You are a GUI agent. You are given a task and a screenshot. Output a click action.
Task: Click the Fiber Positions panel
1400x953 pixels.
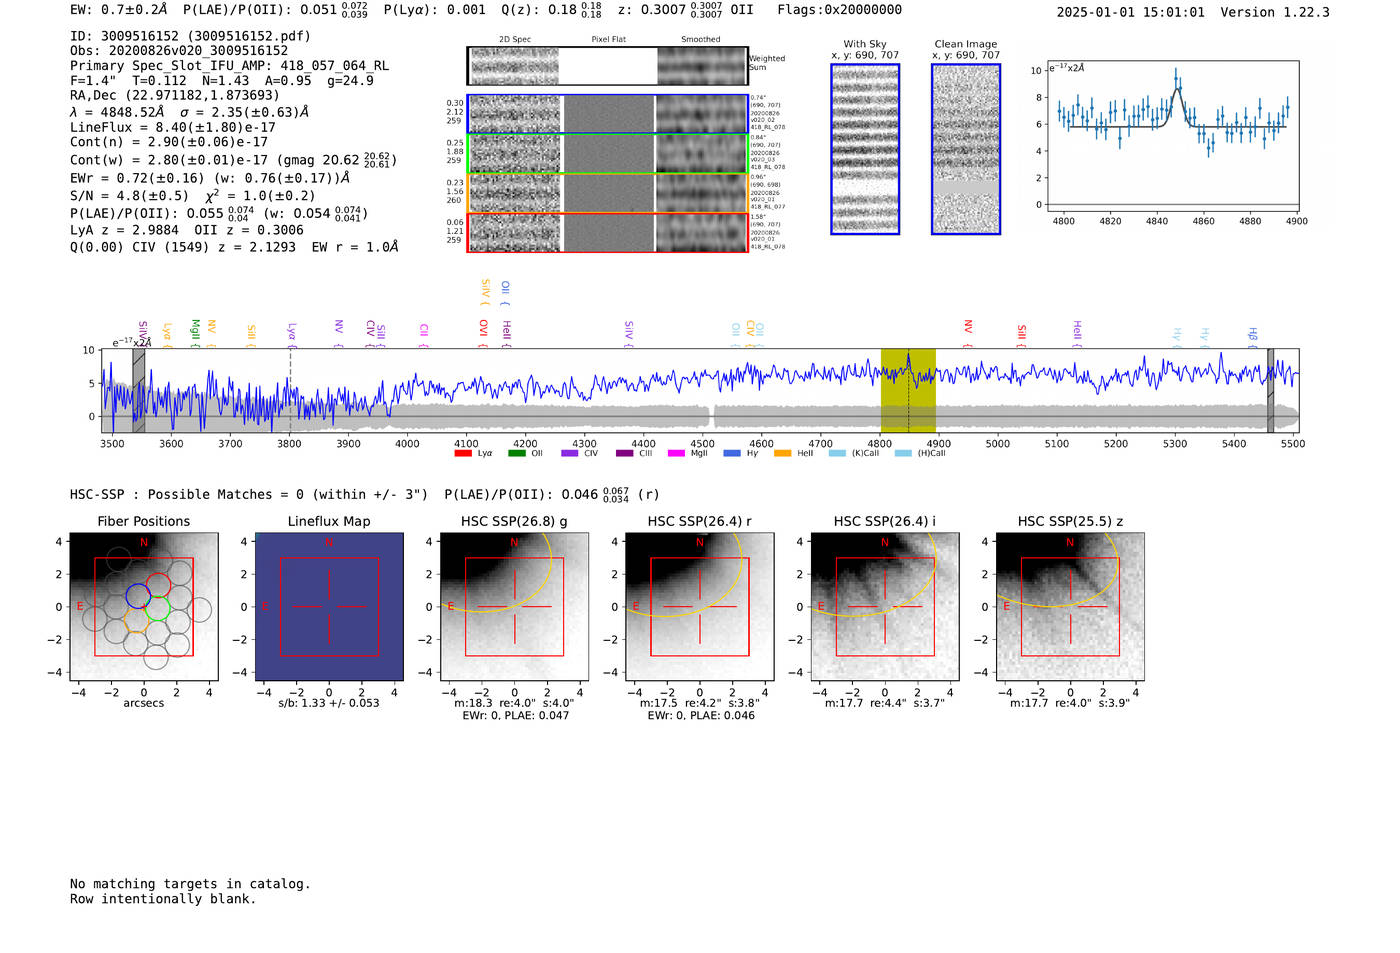click(144, 606)
